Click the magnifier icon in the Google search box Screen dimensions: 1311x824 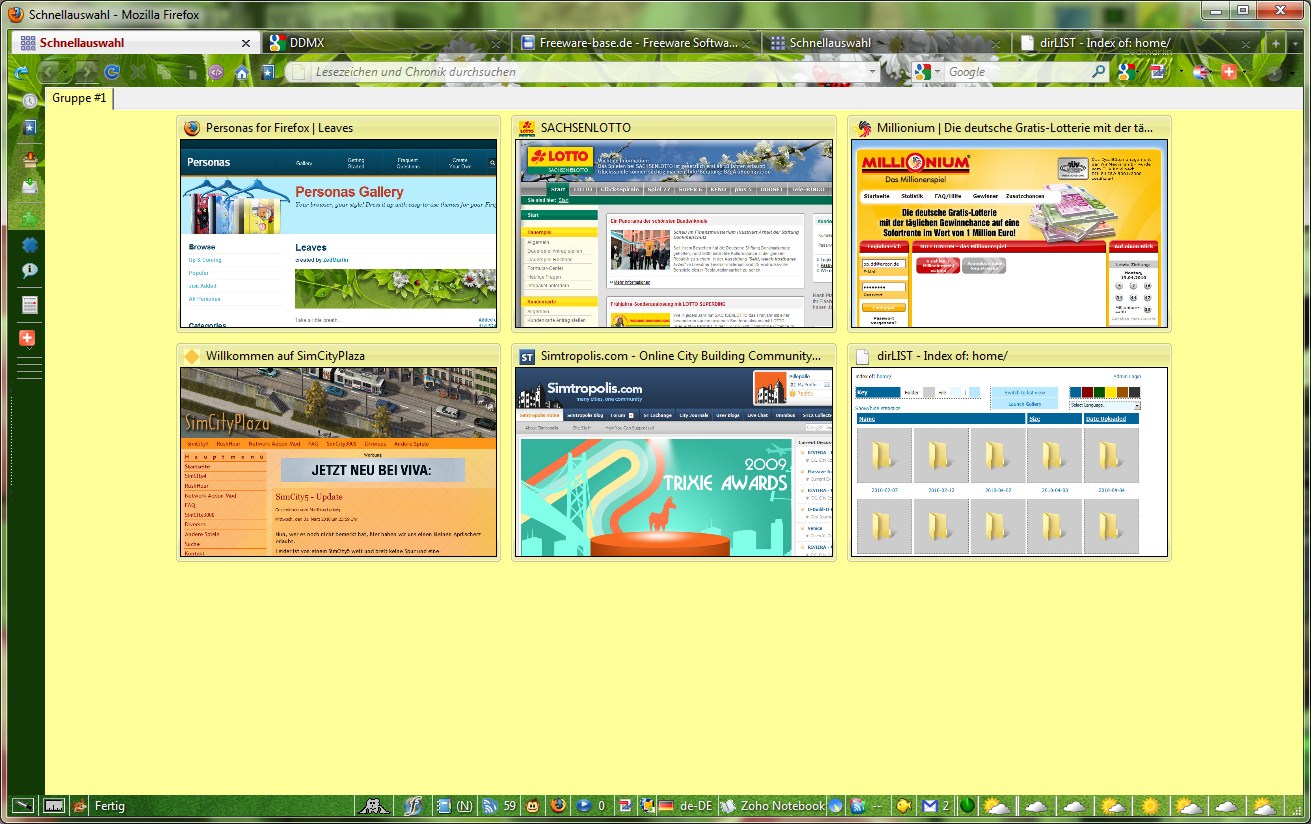click(1098, 72)
